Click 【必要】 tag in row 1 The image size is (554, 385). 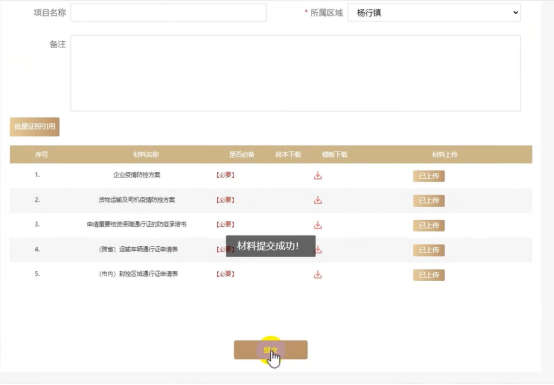tap(225, 175)
